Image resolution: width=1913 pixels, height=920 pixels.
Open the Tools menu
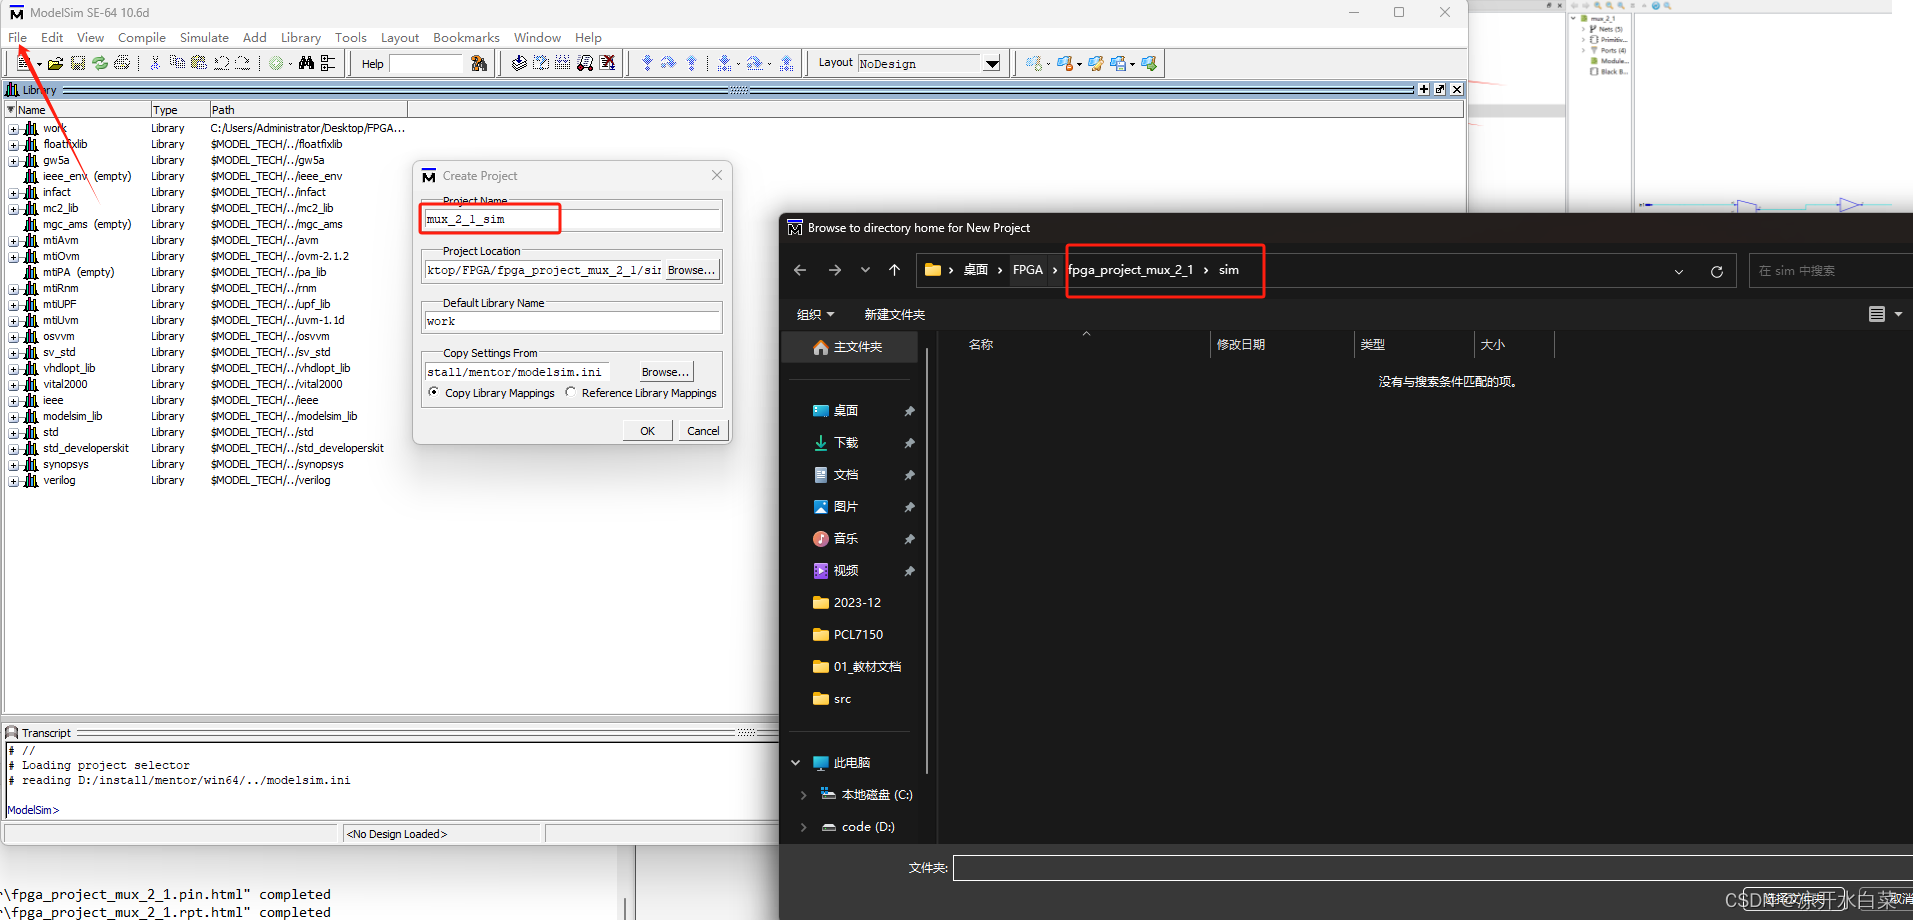click(350, 37)
